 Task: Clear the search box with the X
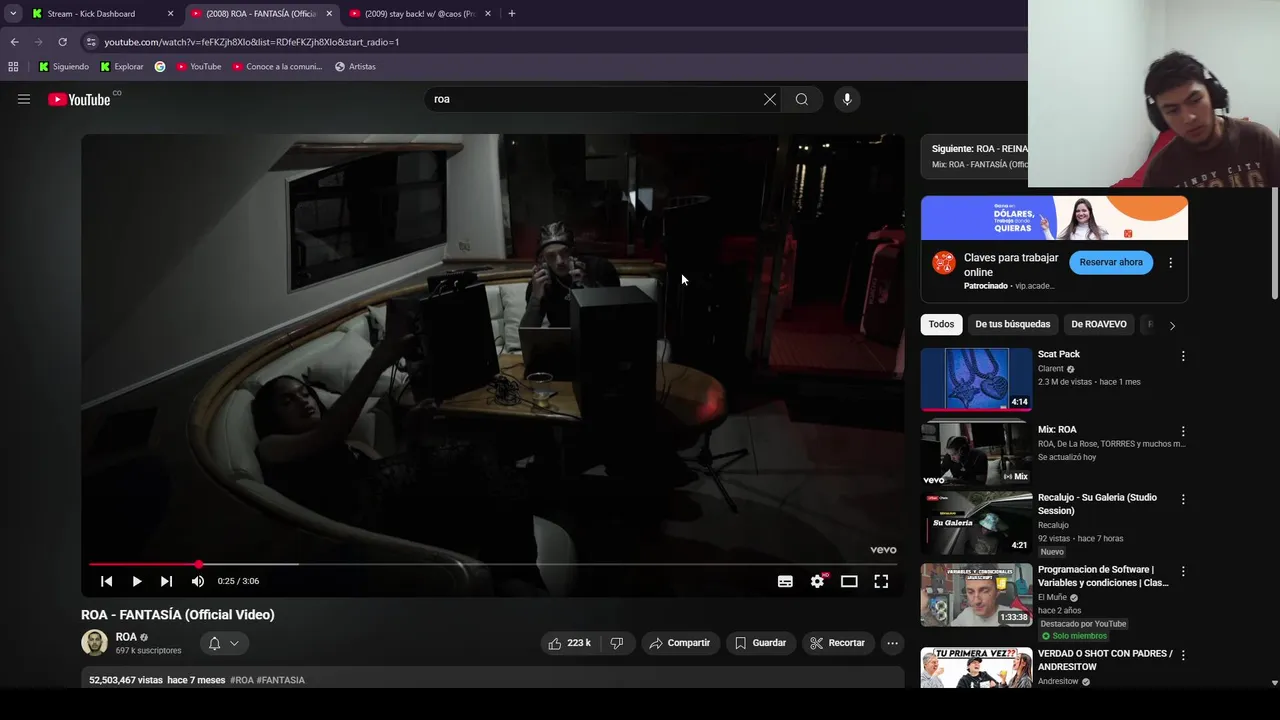[769, 99]
